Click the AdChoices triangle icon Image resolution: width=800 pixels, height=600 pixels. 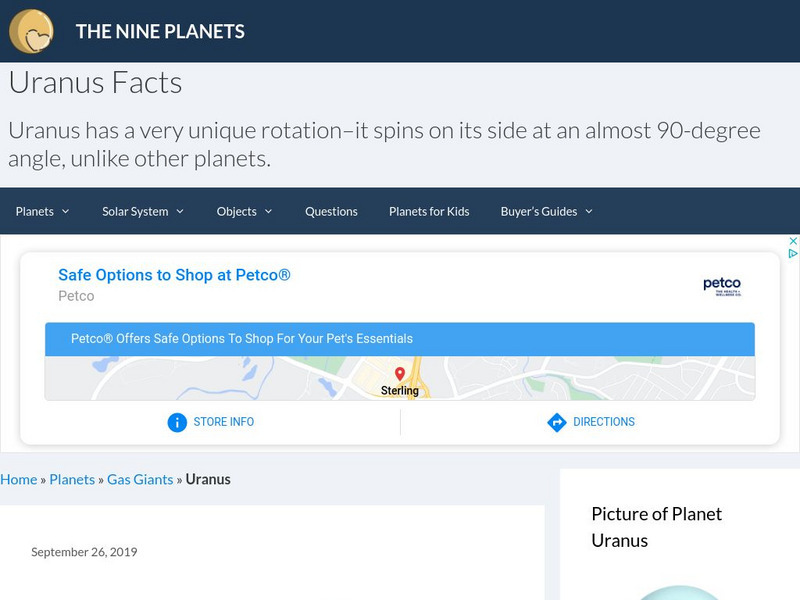point(793,254)
